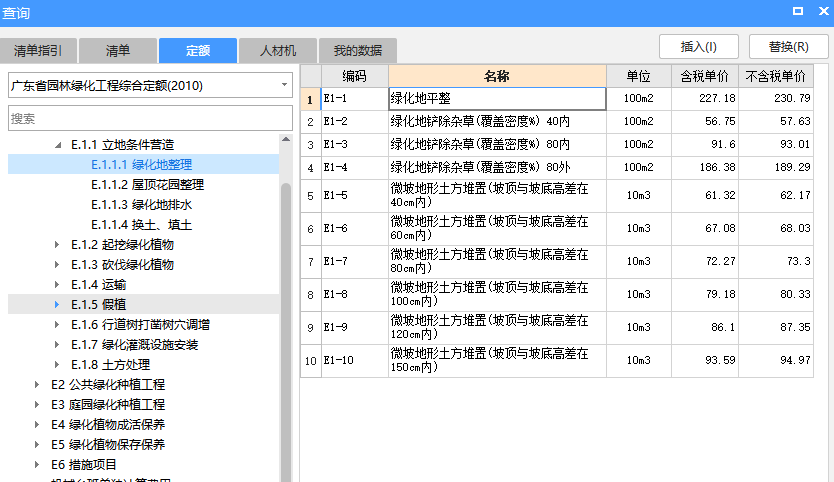Expand the E.1.2 起挖绿化植物 node
The image size is (834, 482).
tap(57, 245)
